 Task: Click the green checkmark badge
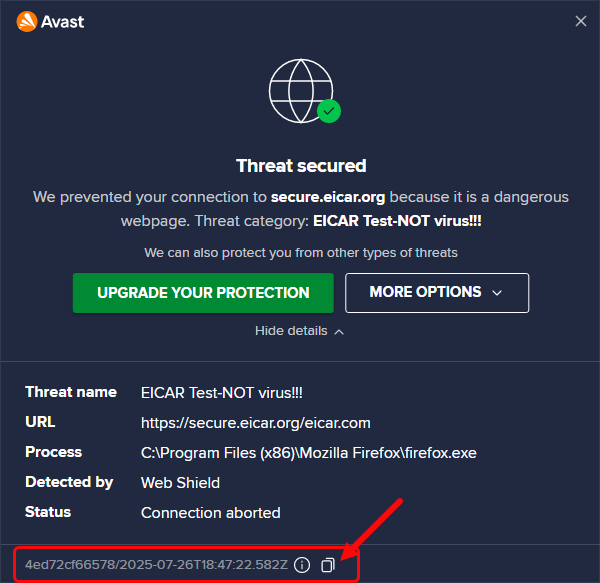329,111
